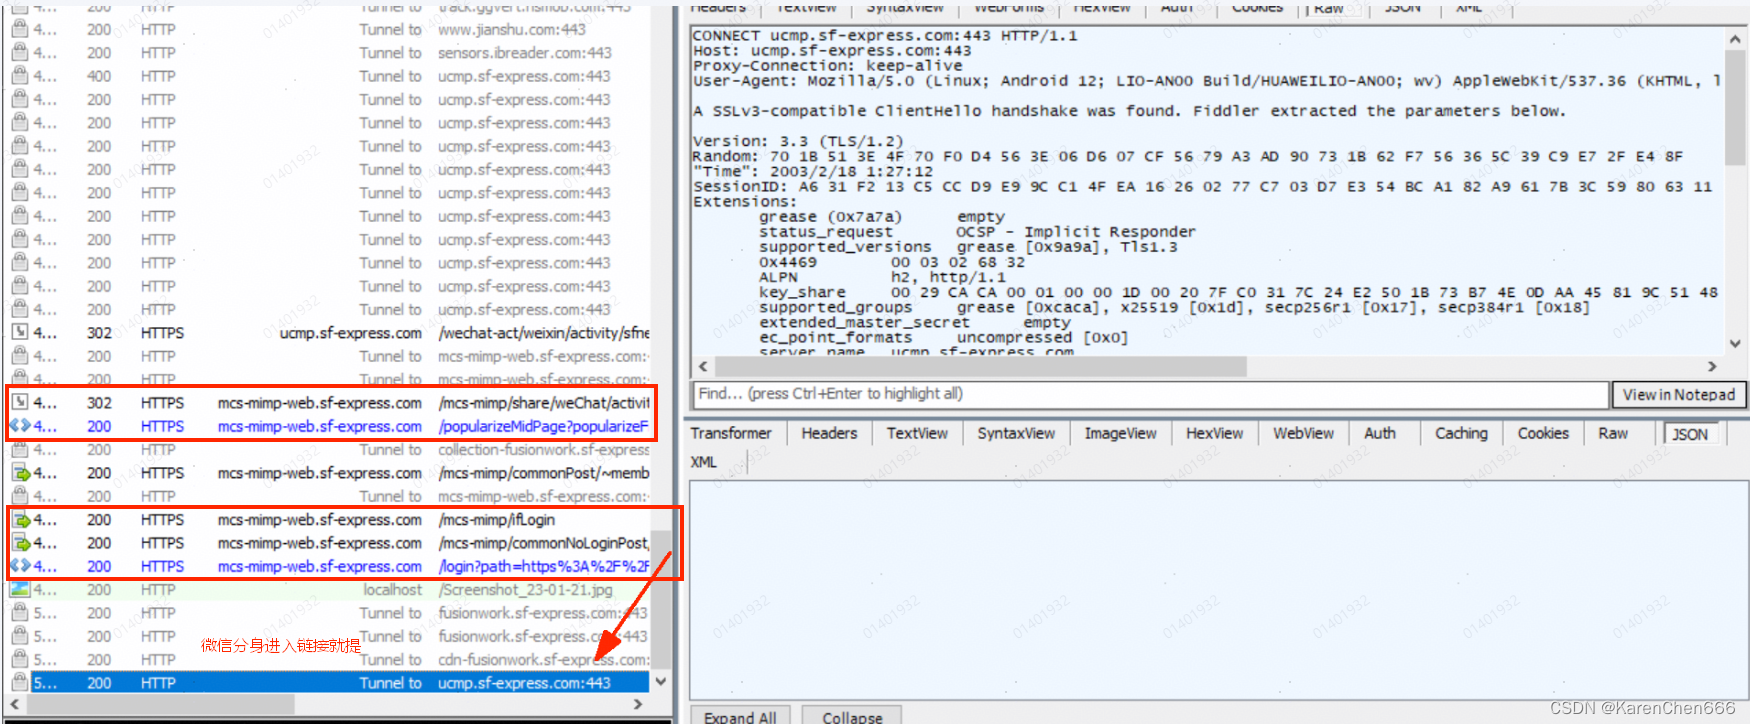
Task: Click lock icon of the 400 status row
Action: pos(19,76)
